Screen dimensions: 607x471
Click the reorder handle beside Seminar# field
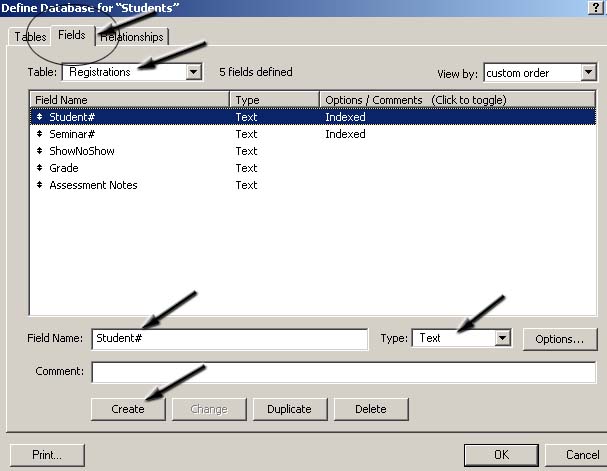39,134
